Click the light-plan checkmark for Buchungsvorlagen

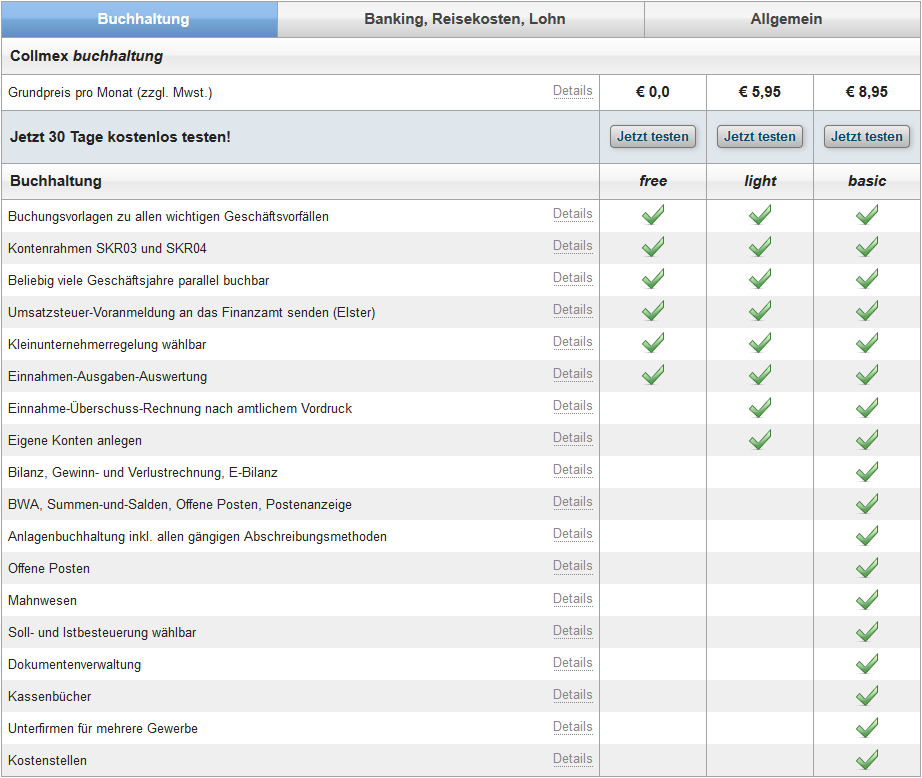(x=760, y=215)
